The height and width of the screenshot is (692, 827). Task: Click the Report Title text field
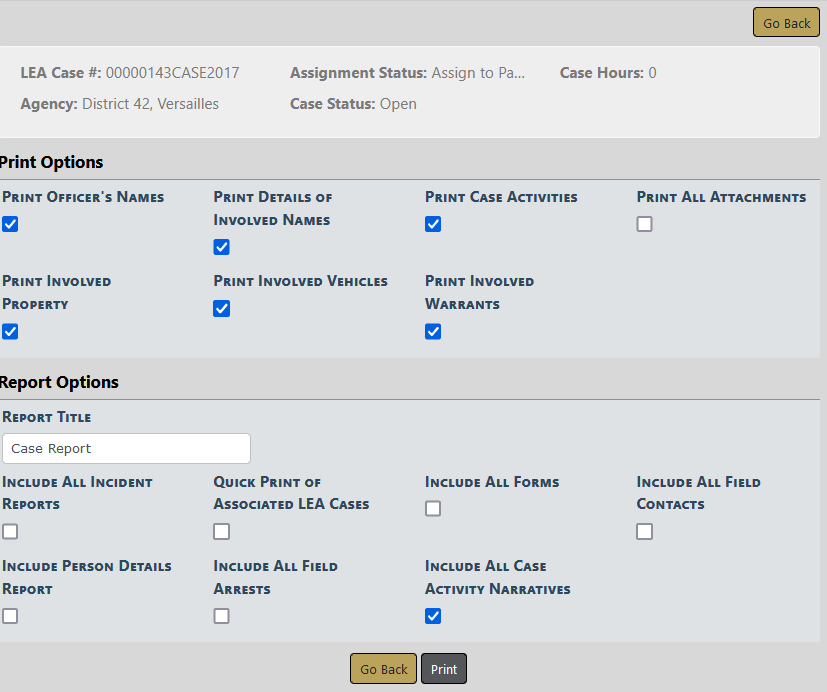[126, 449]
